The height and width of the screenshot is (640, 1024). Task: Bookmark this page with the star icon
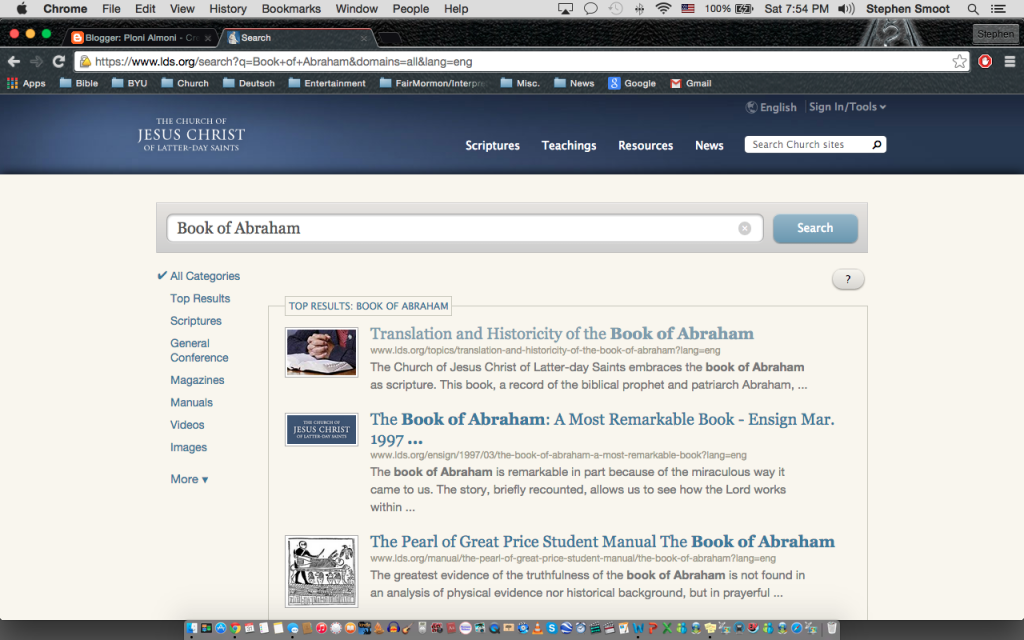(959, 61)
